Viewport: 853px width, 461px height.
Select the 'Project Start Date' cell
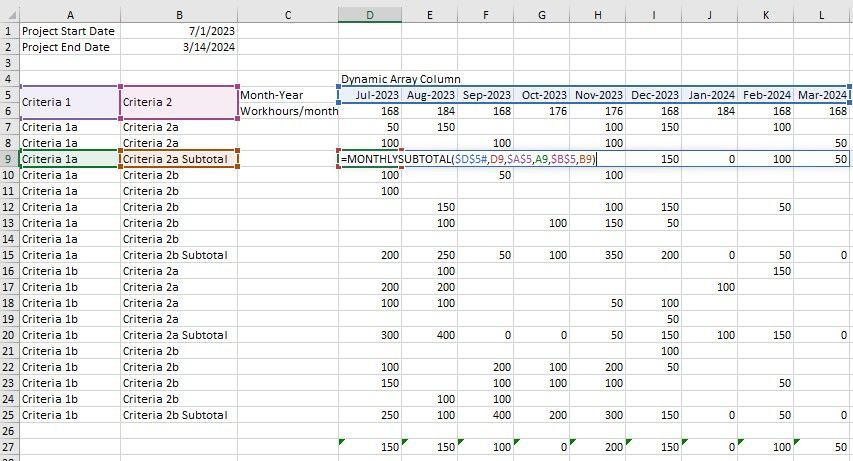(70, 31)
